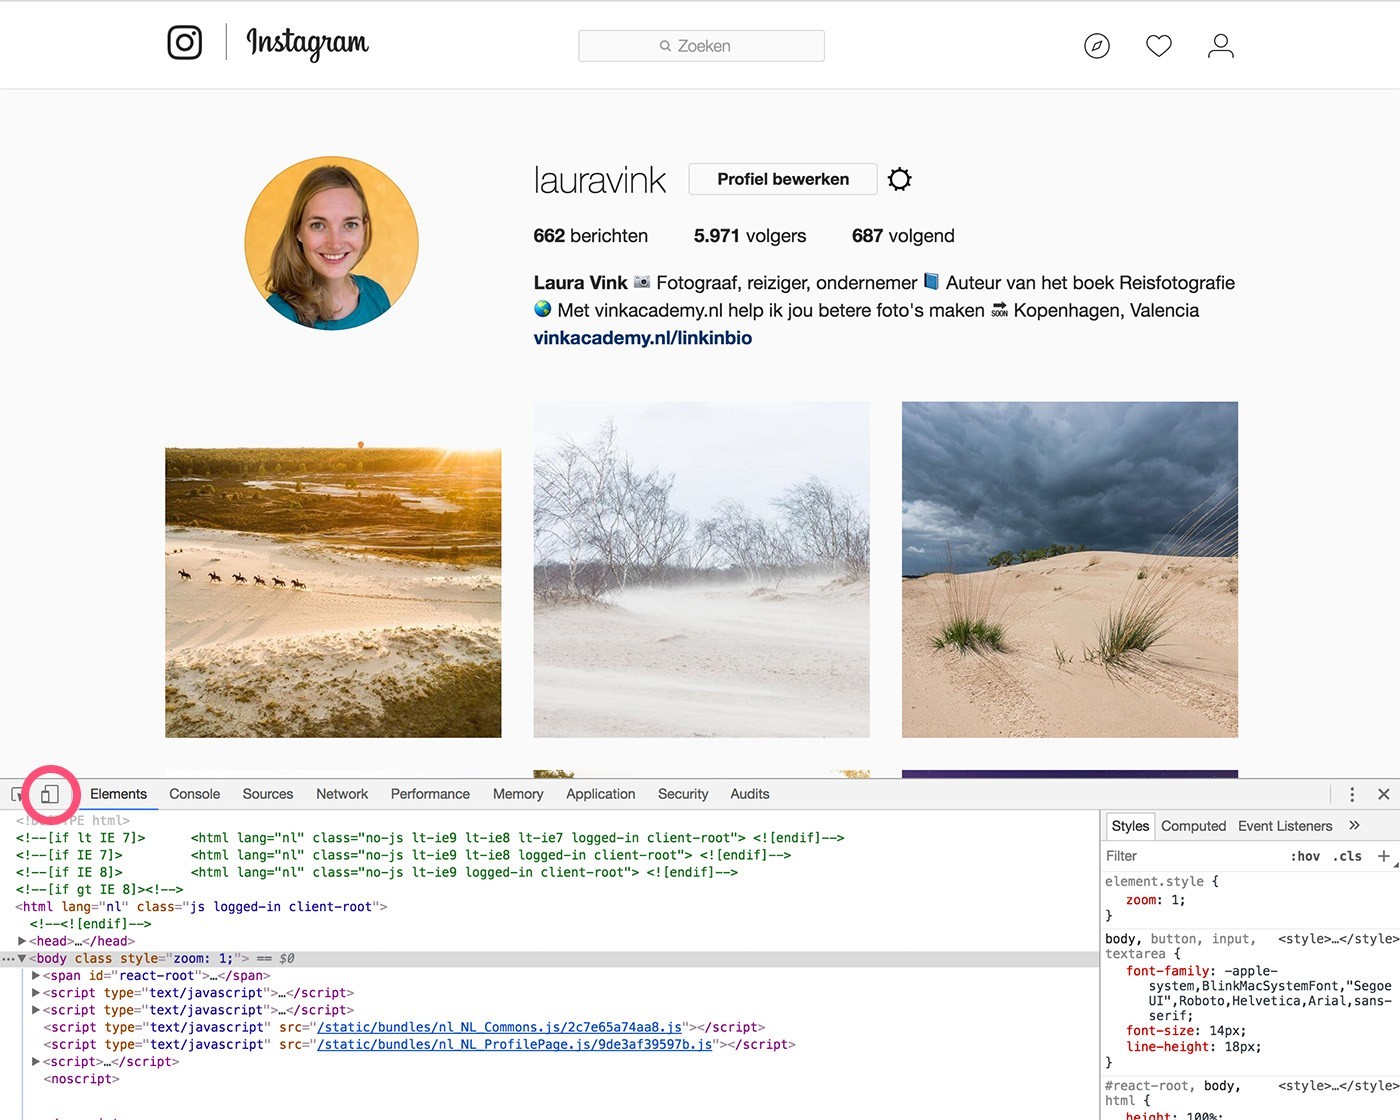Open settings gear next to Profiel bewerken

[x=900, y=179]
